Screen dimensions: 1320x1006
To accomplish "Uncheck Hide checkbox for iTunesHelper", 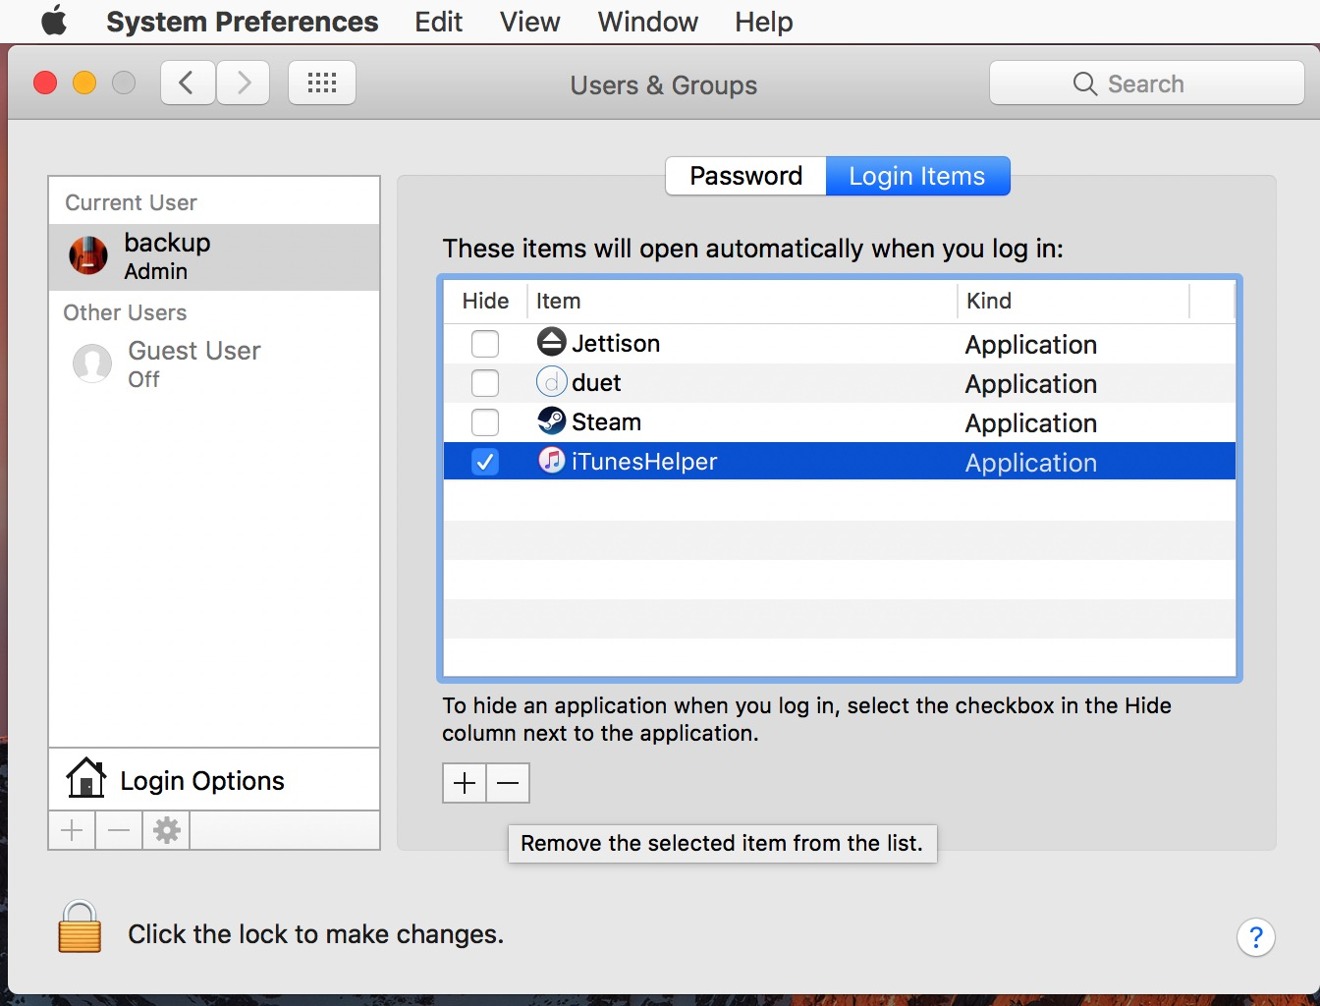I will 485,462.
